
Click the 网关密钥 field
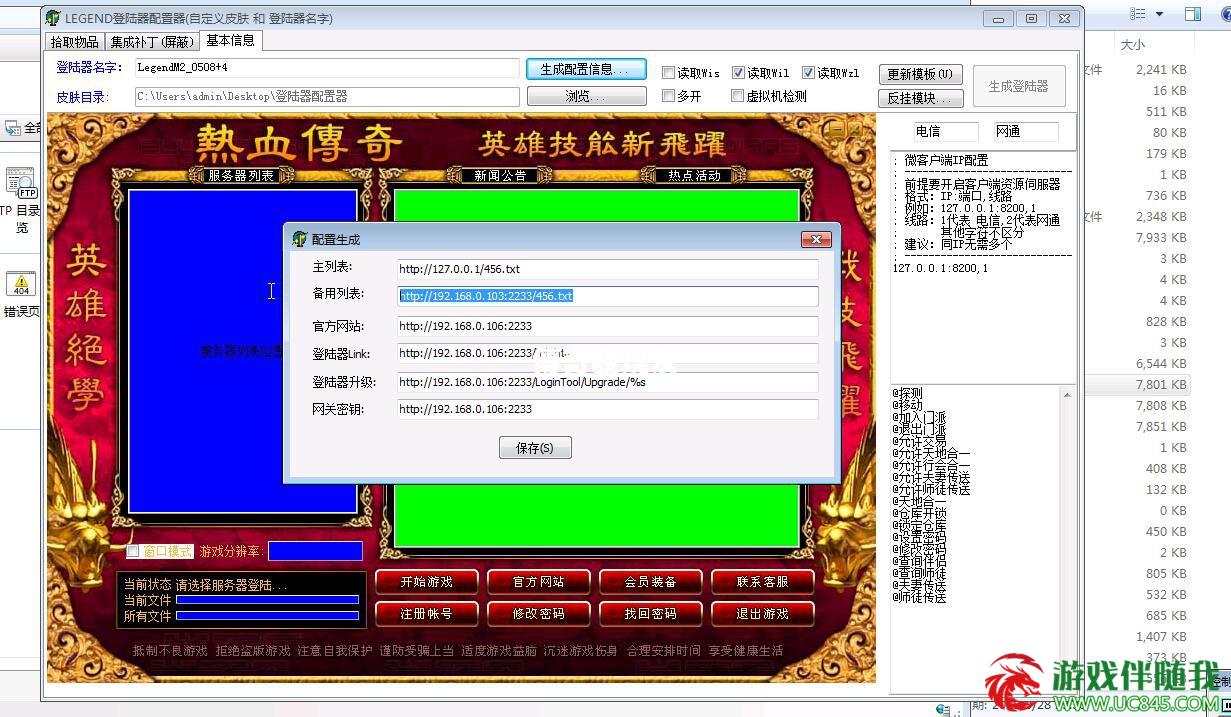607,409
